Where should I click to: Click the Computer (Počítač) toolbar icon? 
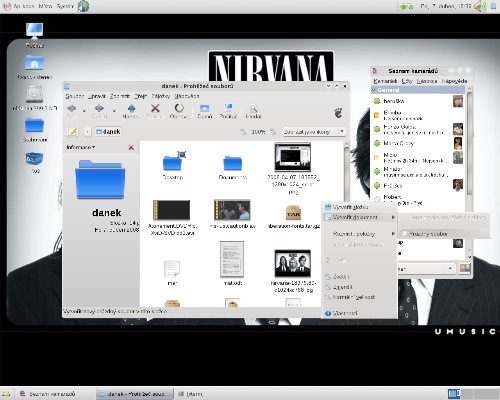[228, 108]
